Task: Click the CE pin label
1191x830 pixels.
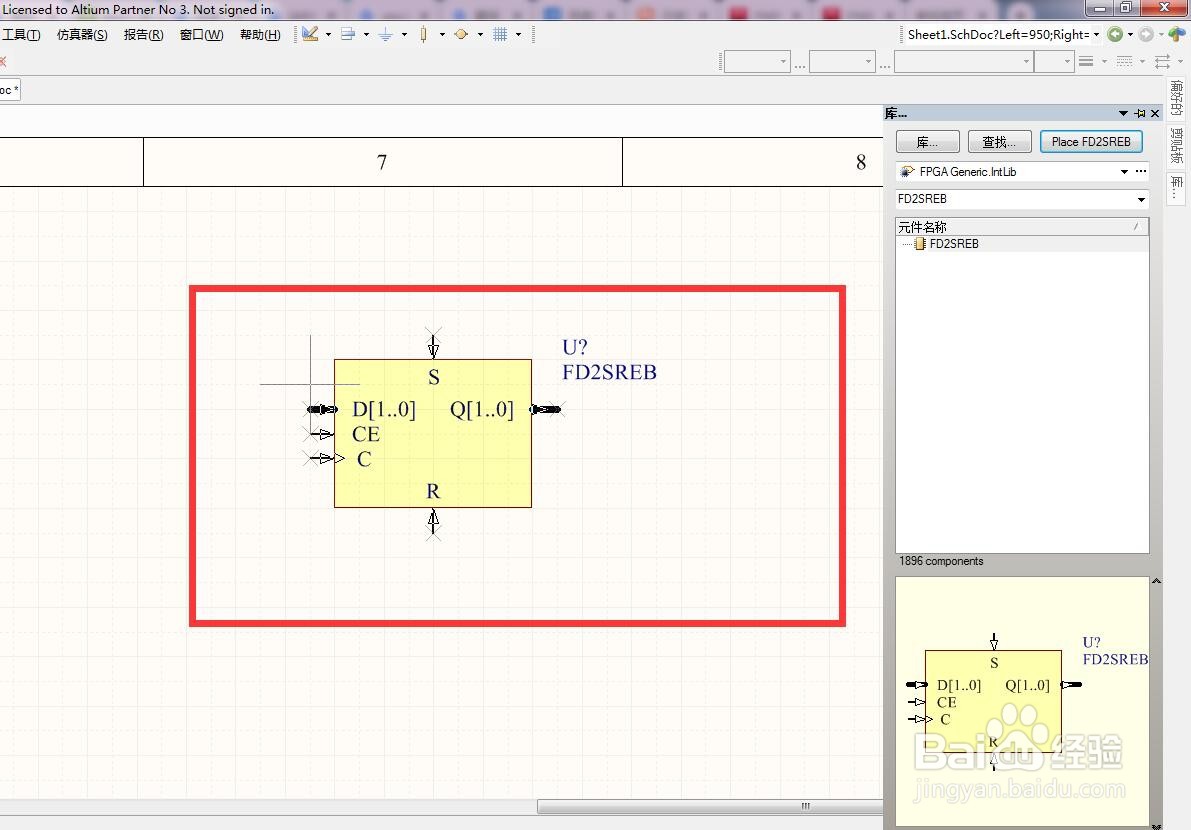Action: [366, 434]
